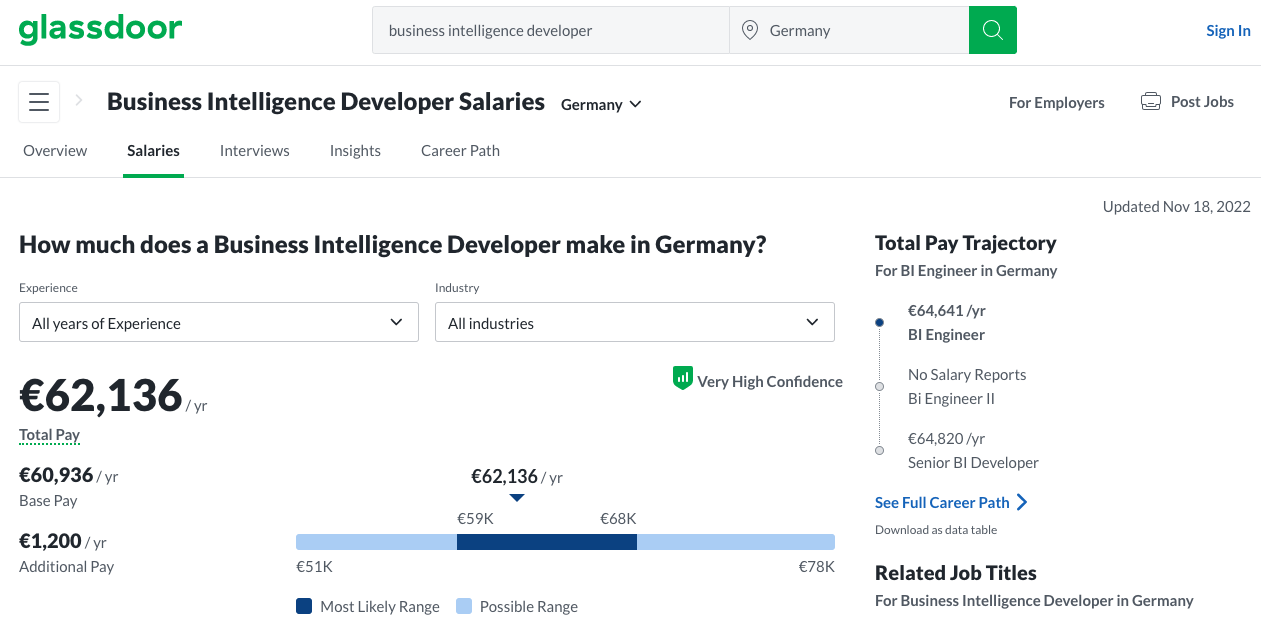Click the green search magnifier button
Screen dimensions: 1261x625
(x=993, y=30)
